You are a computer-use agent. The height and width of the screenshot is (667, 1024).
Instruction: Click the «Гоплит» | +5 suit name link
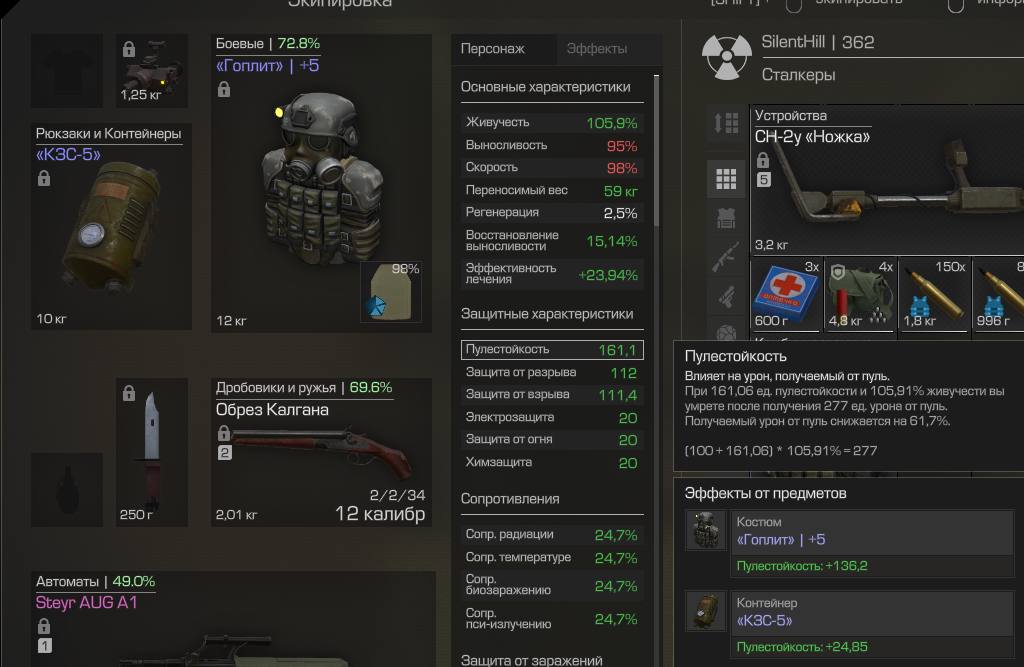pos(268,66)
